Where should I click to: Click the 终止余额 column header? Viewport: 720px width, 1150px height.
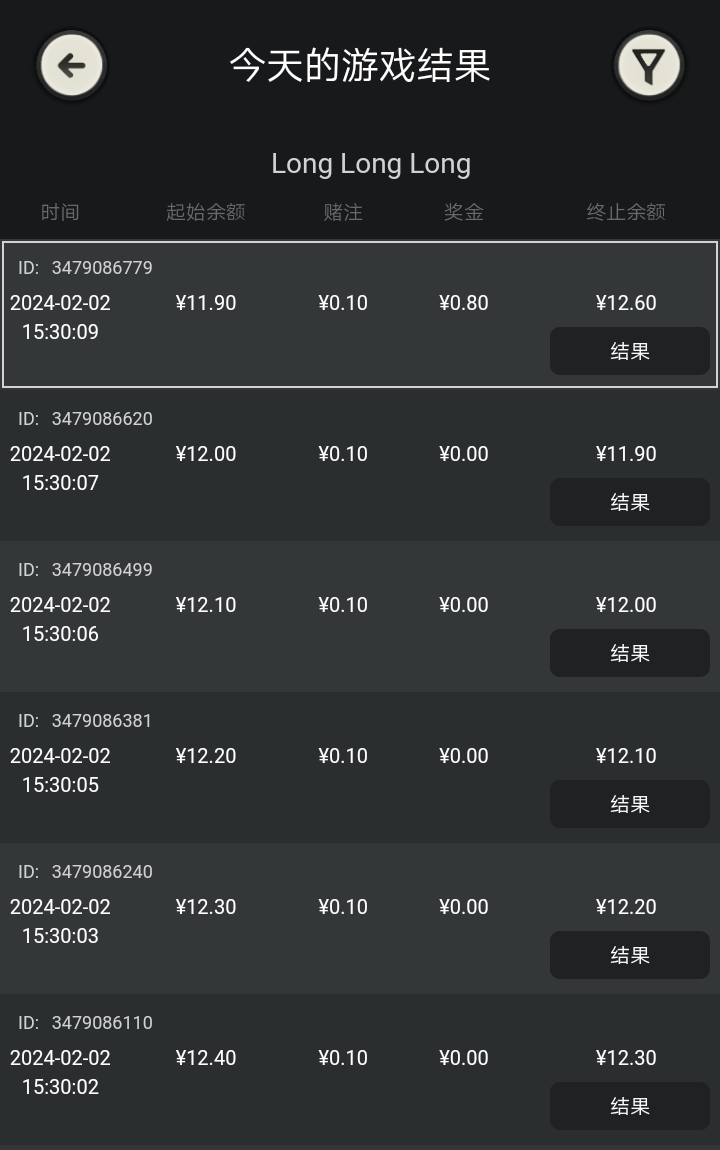click(x=626, y=212)
